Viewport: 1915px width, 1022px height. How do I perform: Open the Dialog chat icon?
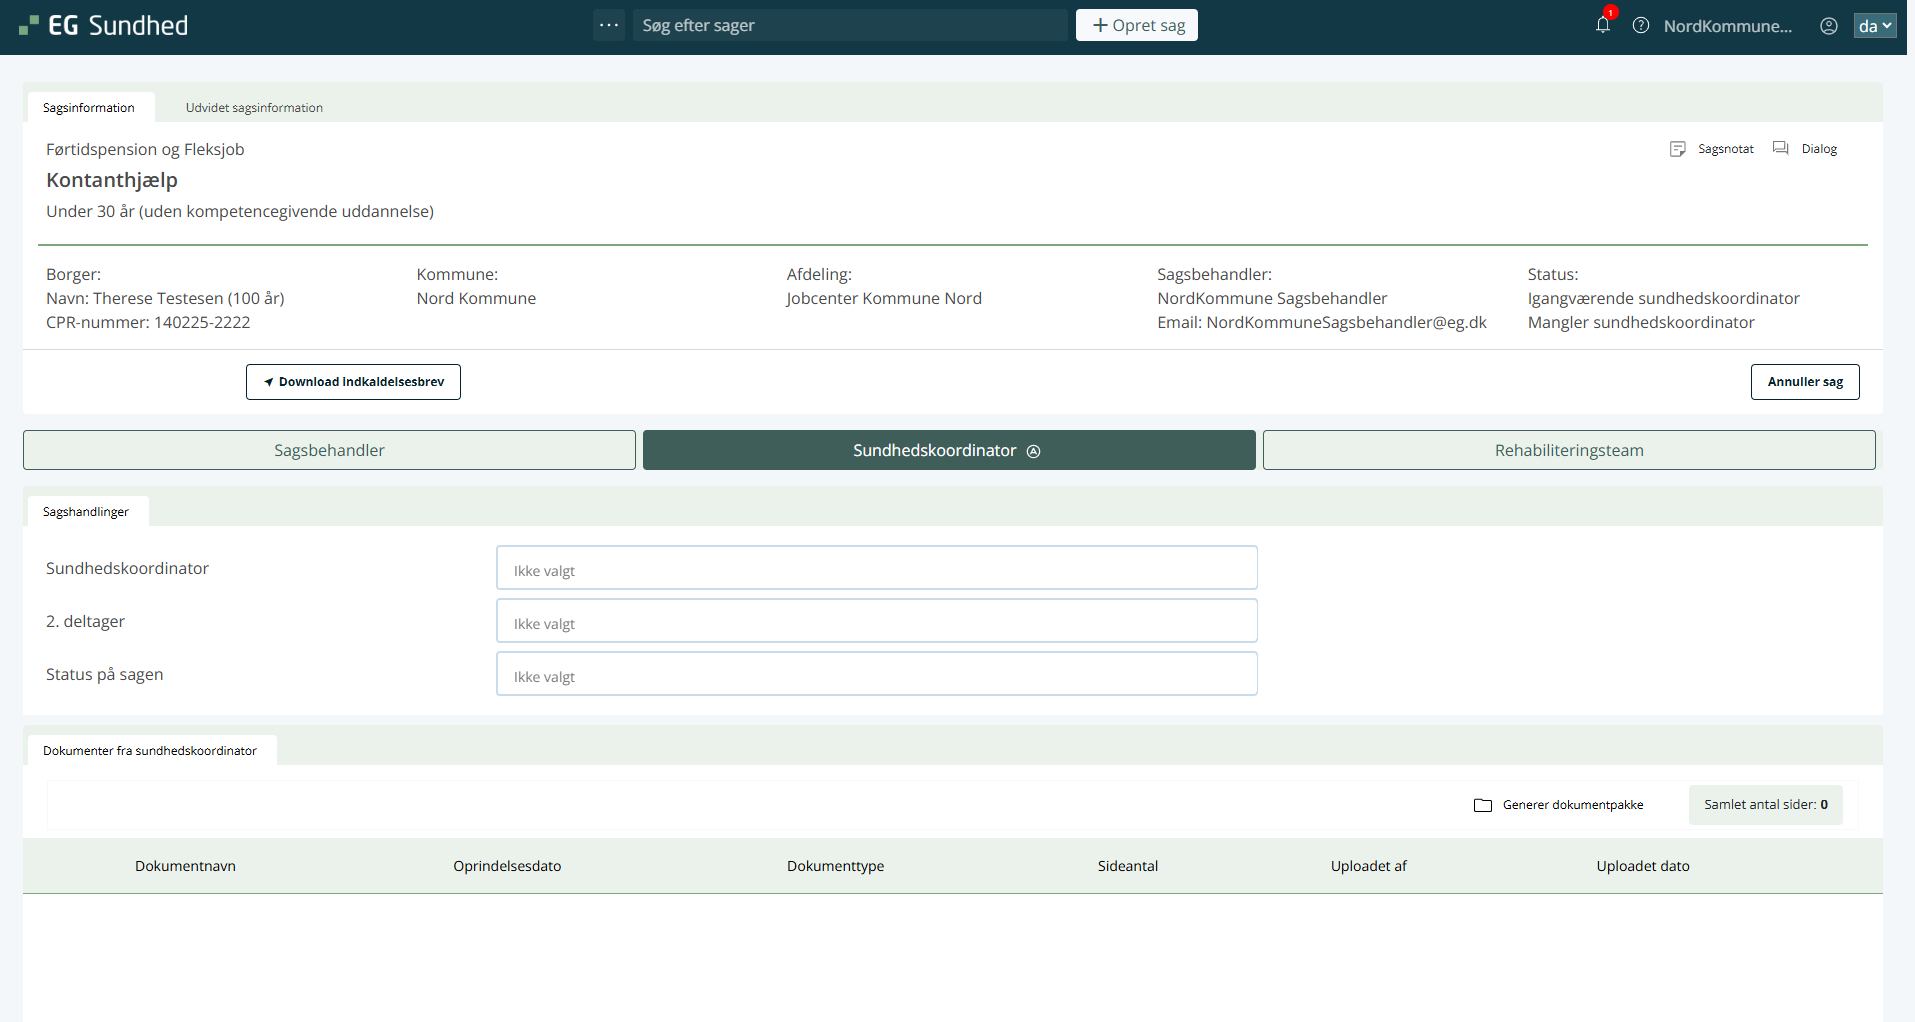click(1781, 148)
